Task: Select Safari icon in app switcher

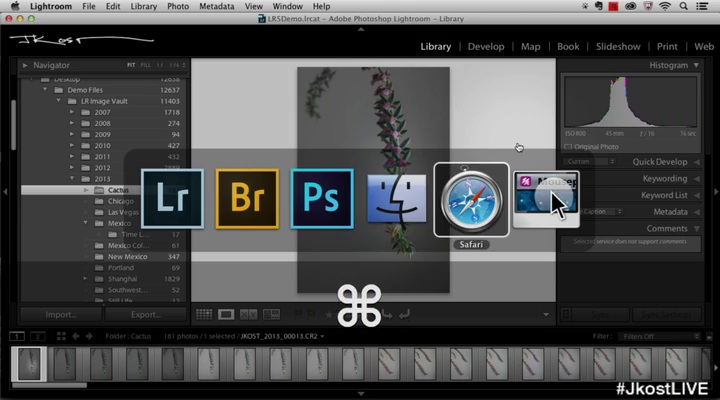Action: tap(471, 200)
